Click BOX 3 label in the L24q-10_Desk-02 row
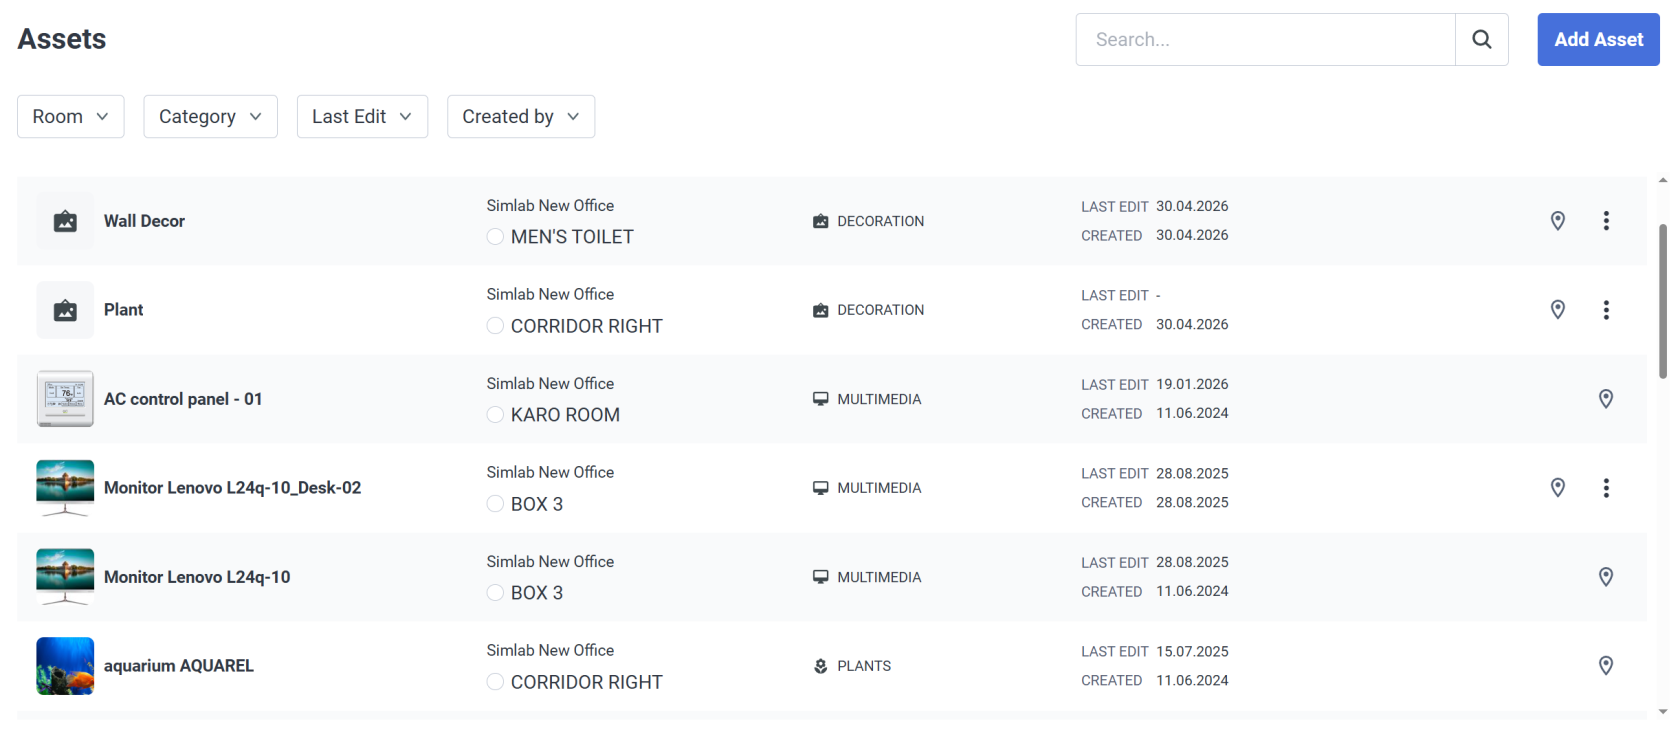 [537, 504]
